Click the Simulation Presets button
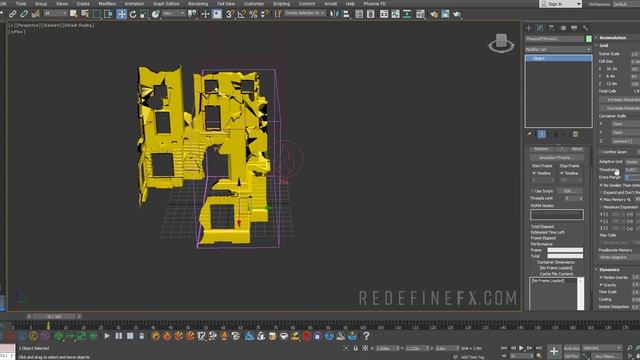 [557, 158]
